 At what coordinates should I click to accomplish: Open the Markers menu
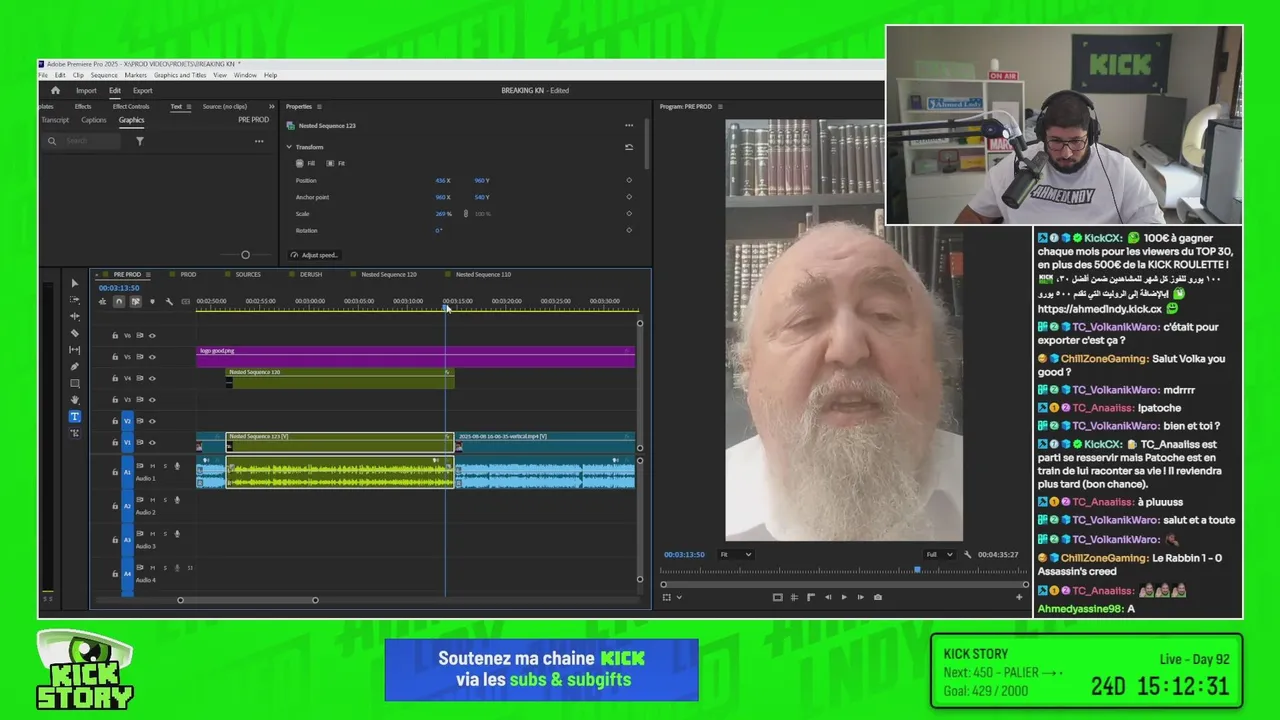coord(136,75)
